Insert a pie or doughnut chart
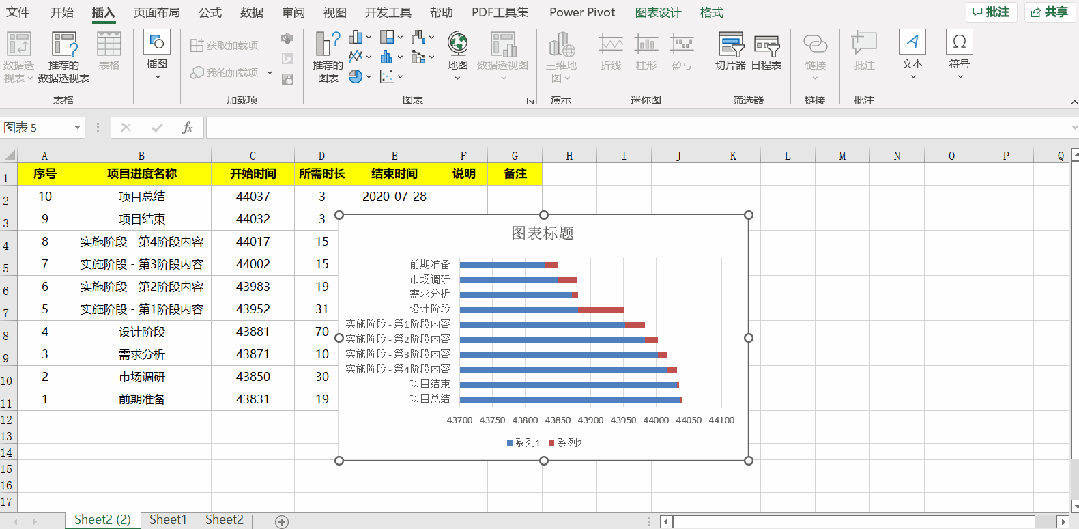The width and height of the screenshot is (1079, 529). (361, 76)
